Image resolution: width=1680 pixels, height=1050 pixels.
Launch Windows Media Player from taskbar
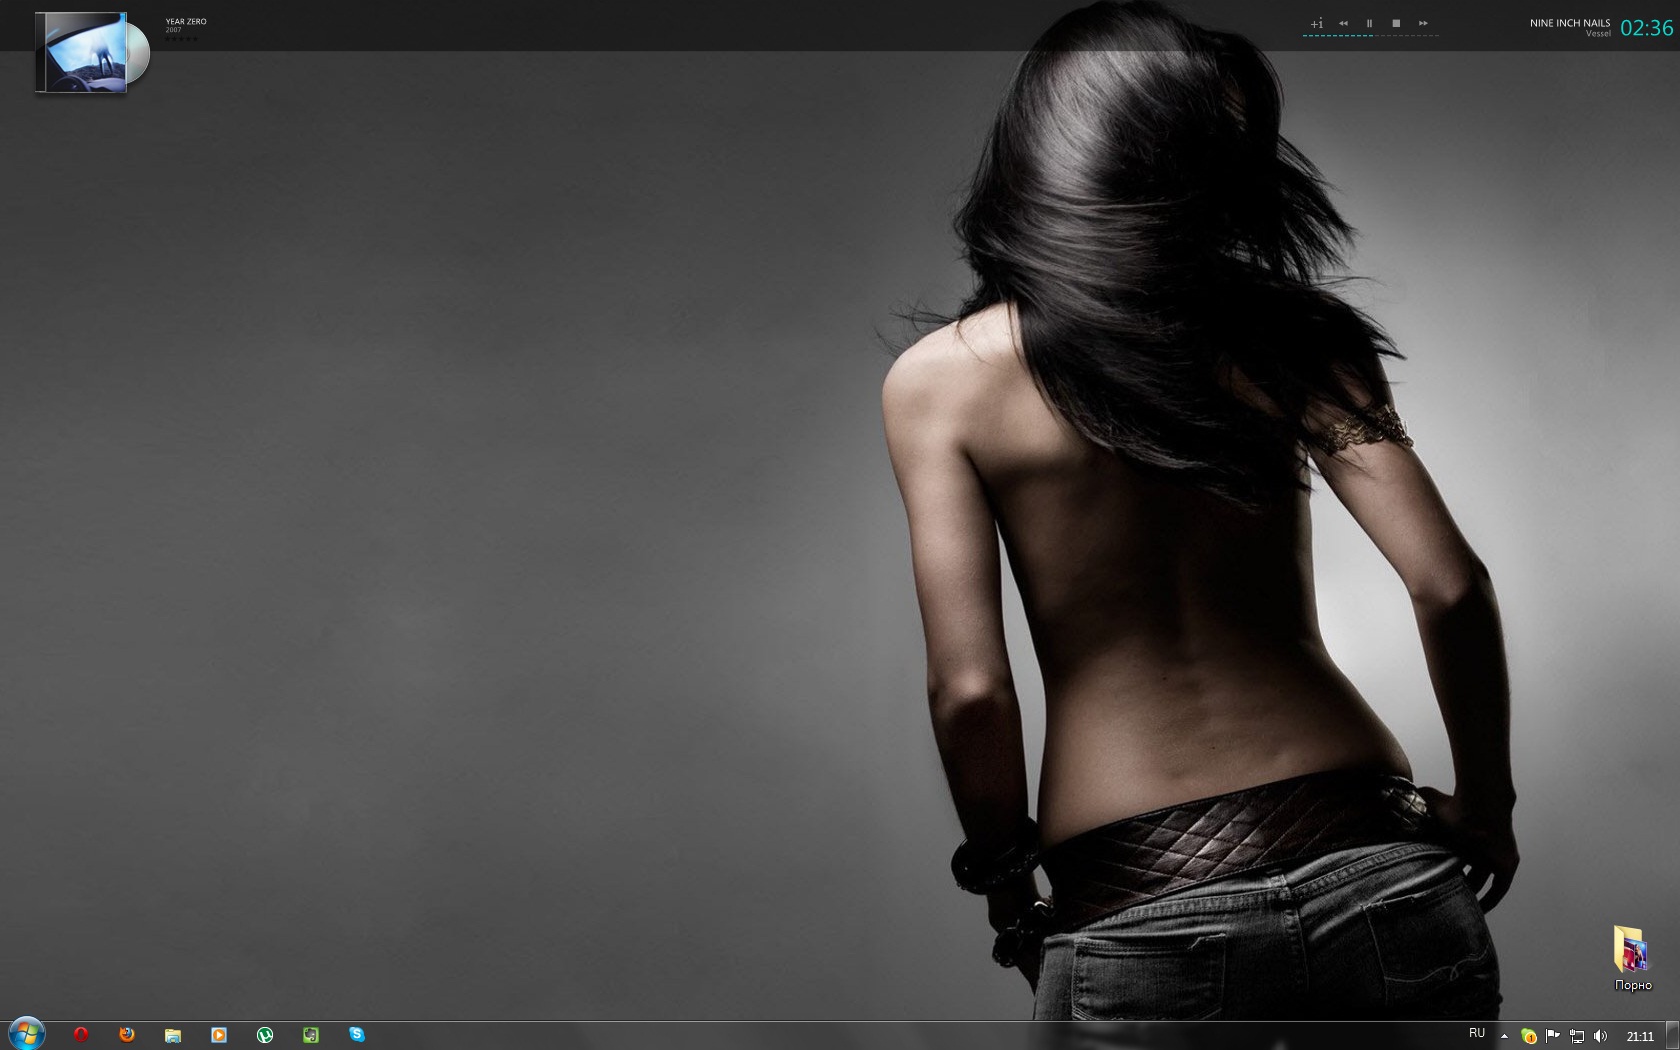pos(219,1035)
